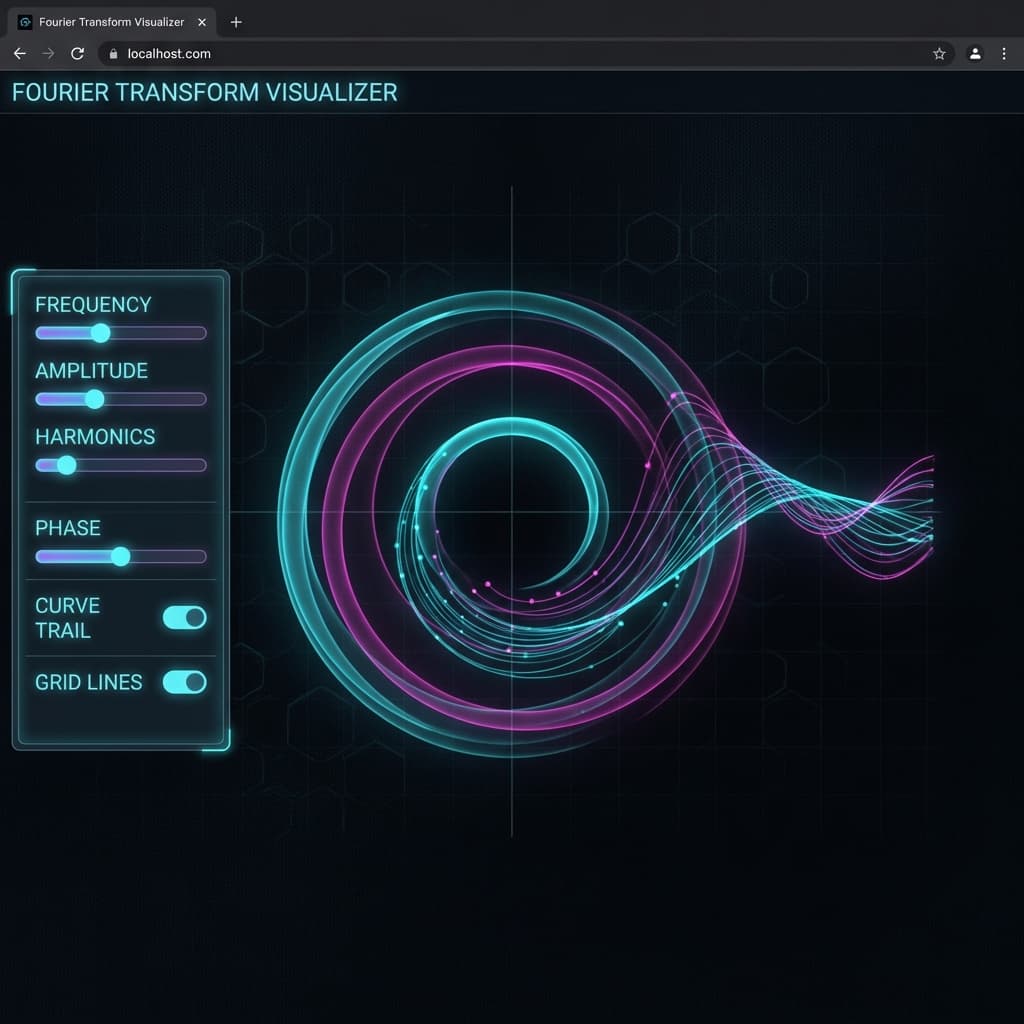This screenshot has width=1024, height=1024.
Task: Click the lock icon in the address bar
Action: click(114, 54)
